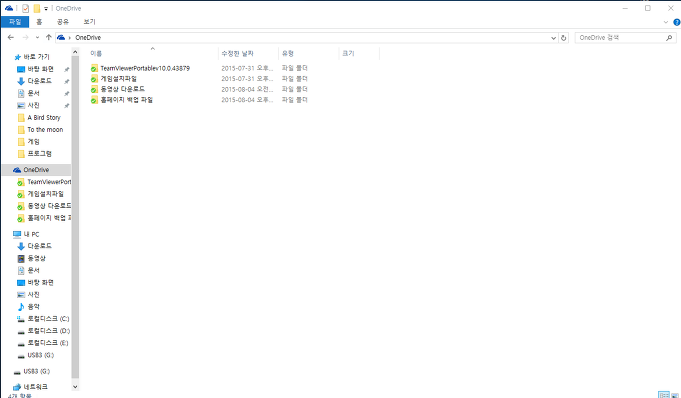
Task: Open the help question mark icon
Action: pyautogui.click(x=677, y=22)
